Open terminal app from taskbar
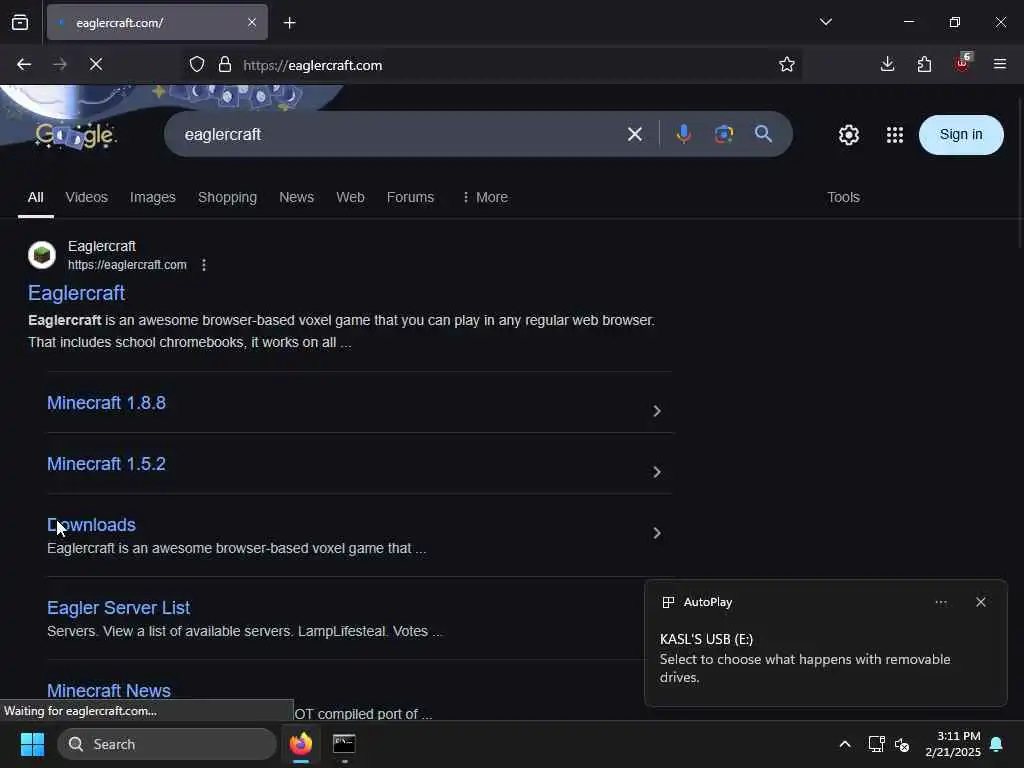The width and height of the screenshot is (1024, 768). [344, 744]
